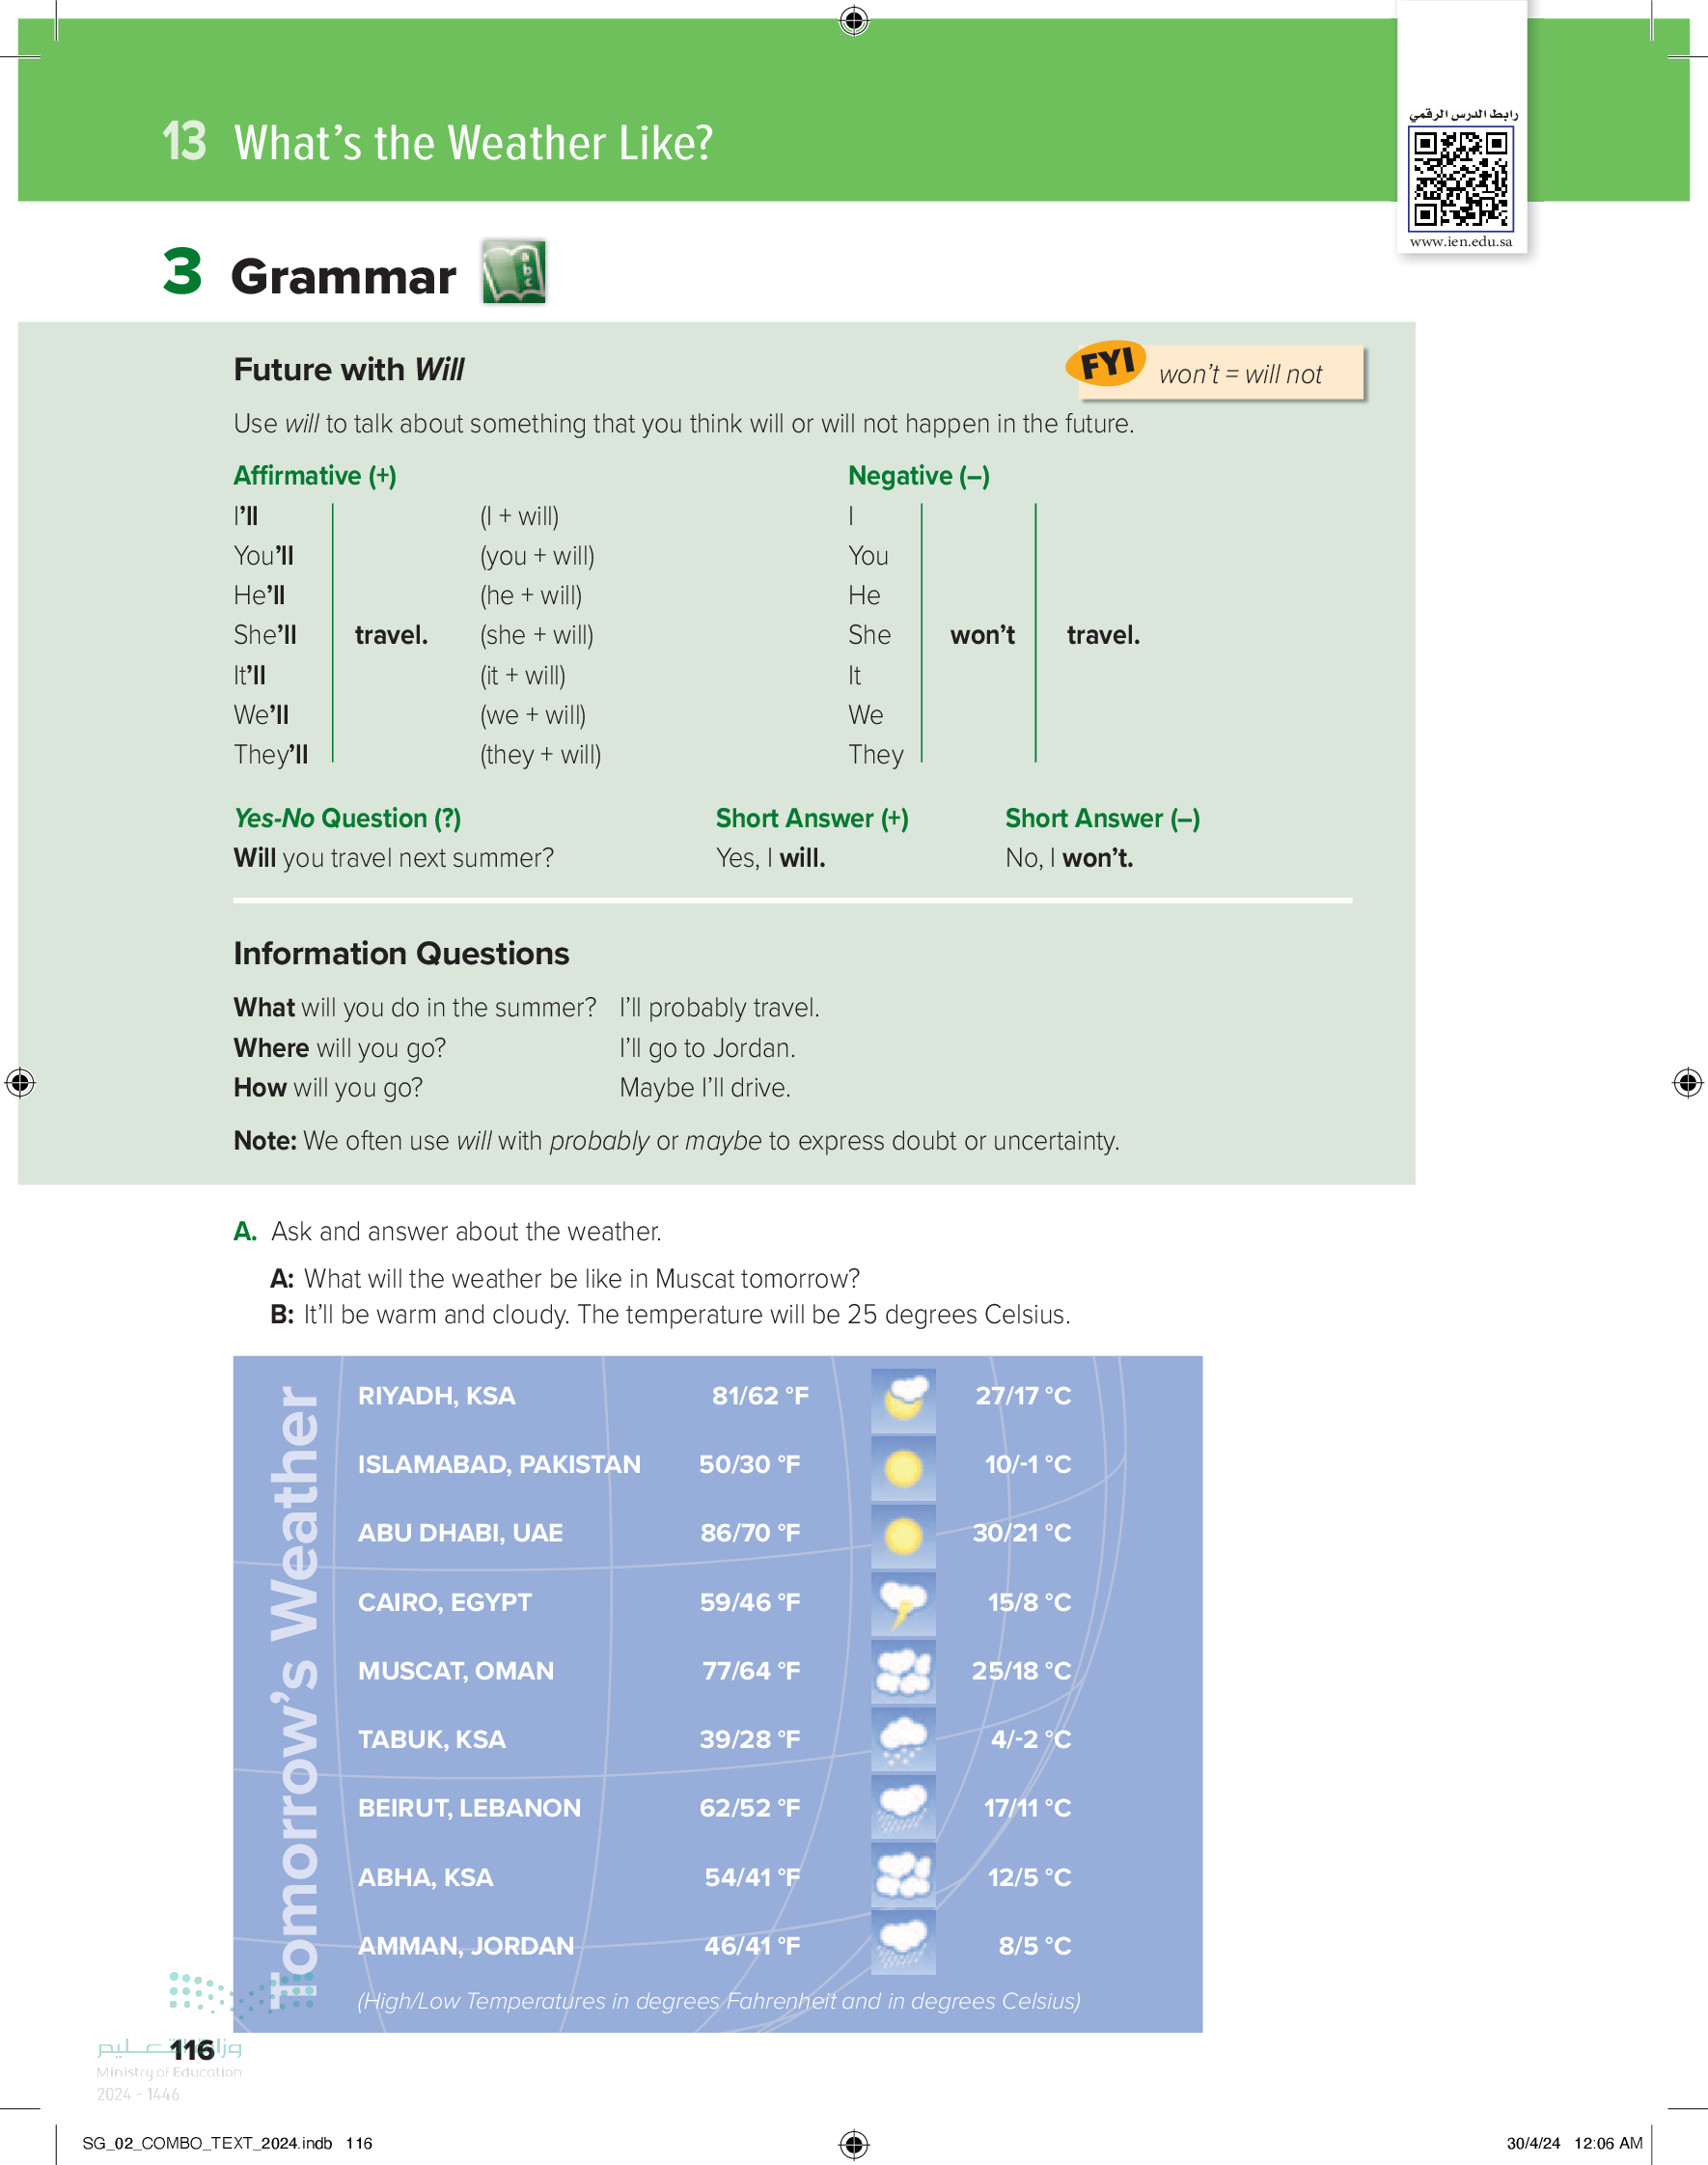Click the Abu Dhabi sun icon
Viewport: 1708px width, 2165px height.
pos(903,1536)
